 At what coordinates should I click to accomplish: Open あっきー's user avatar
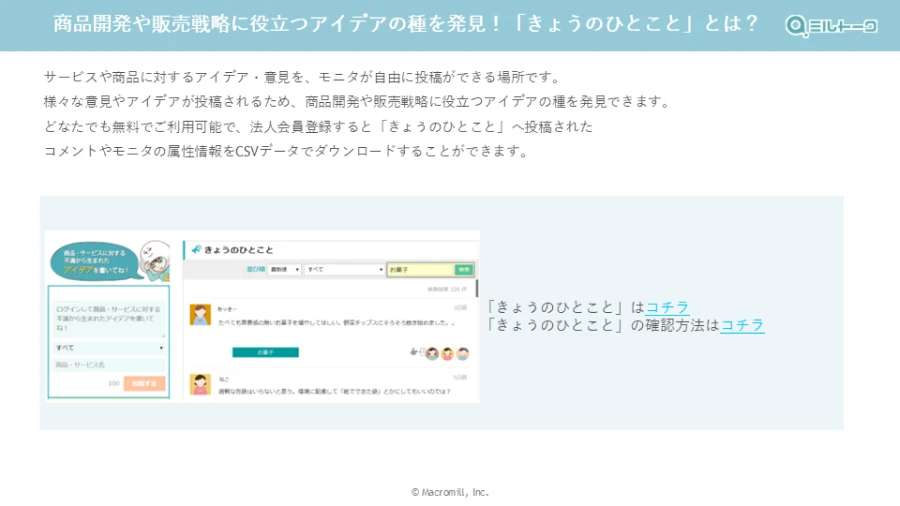tap(199, 314)
